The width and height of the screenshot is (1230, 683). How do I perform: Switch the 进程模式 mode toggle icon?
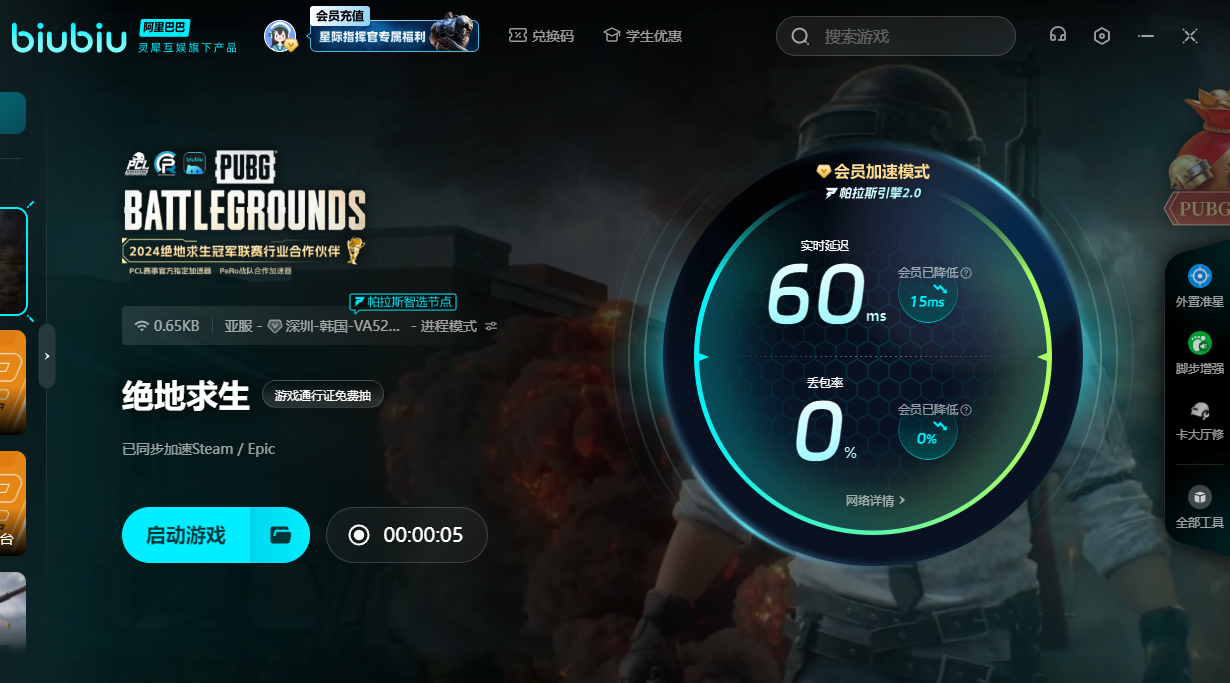point(491,326)
